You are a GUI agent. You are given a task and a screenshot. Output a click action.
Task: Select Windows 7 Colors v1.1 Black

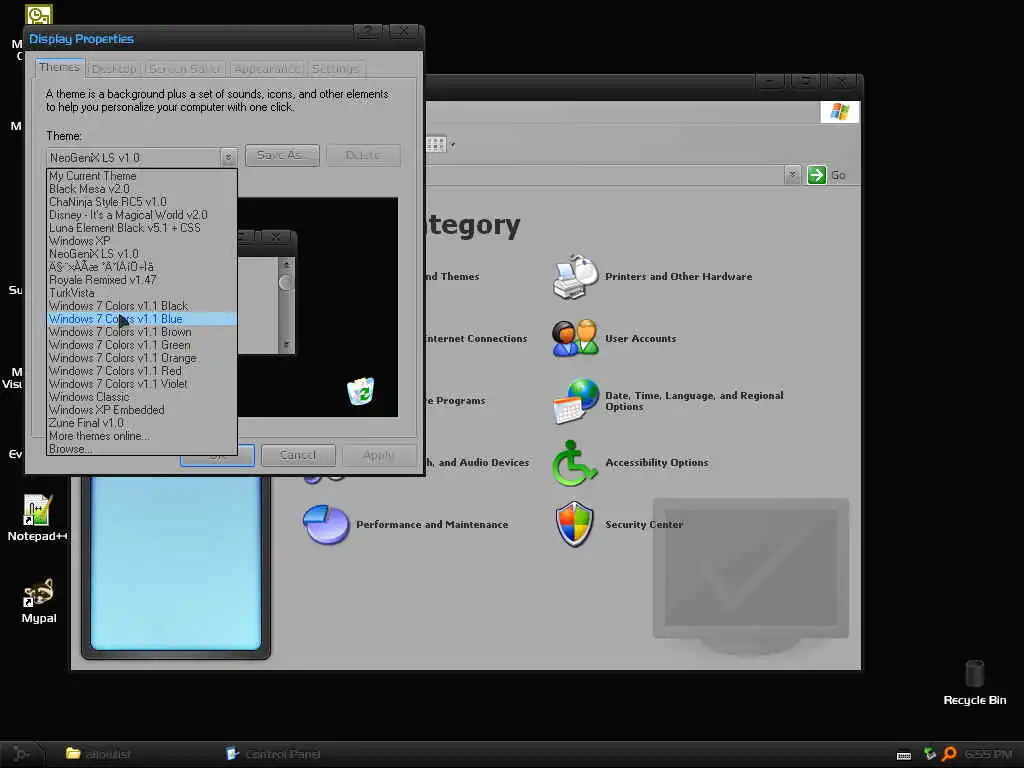tap(142, 306)
